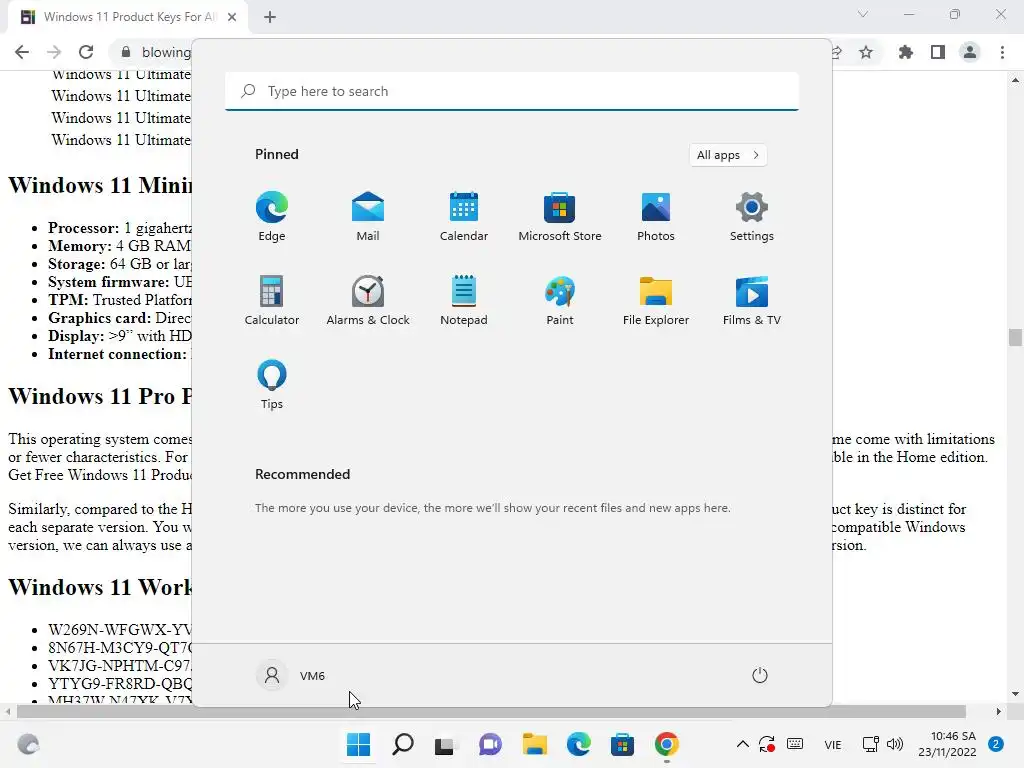Screen dimensions: 1024x768
Task: Show hidden system tray icons
Action: 743,744
